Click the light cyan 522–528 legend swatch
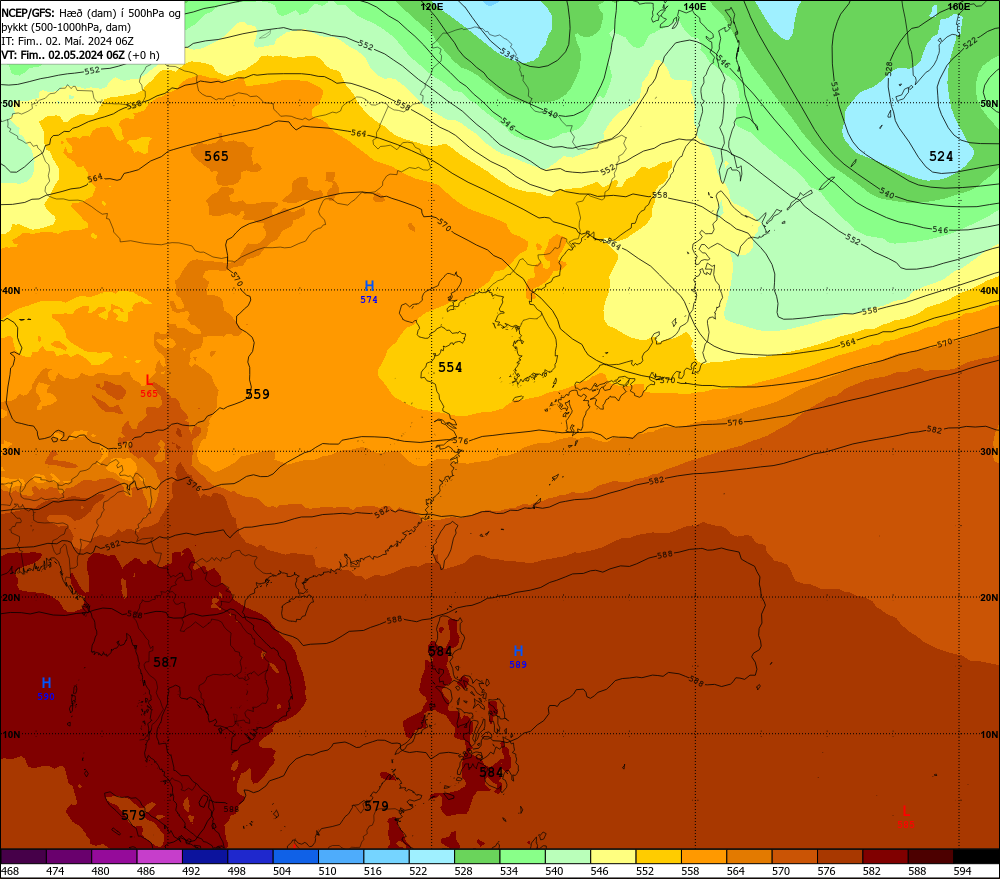The image size is (1000, 879). coord(432,856)
